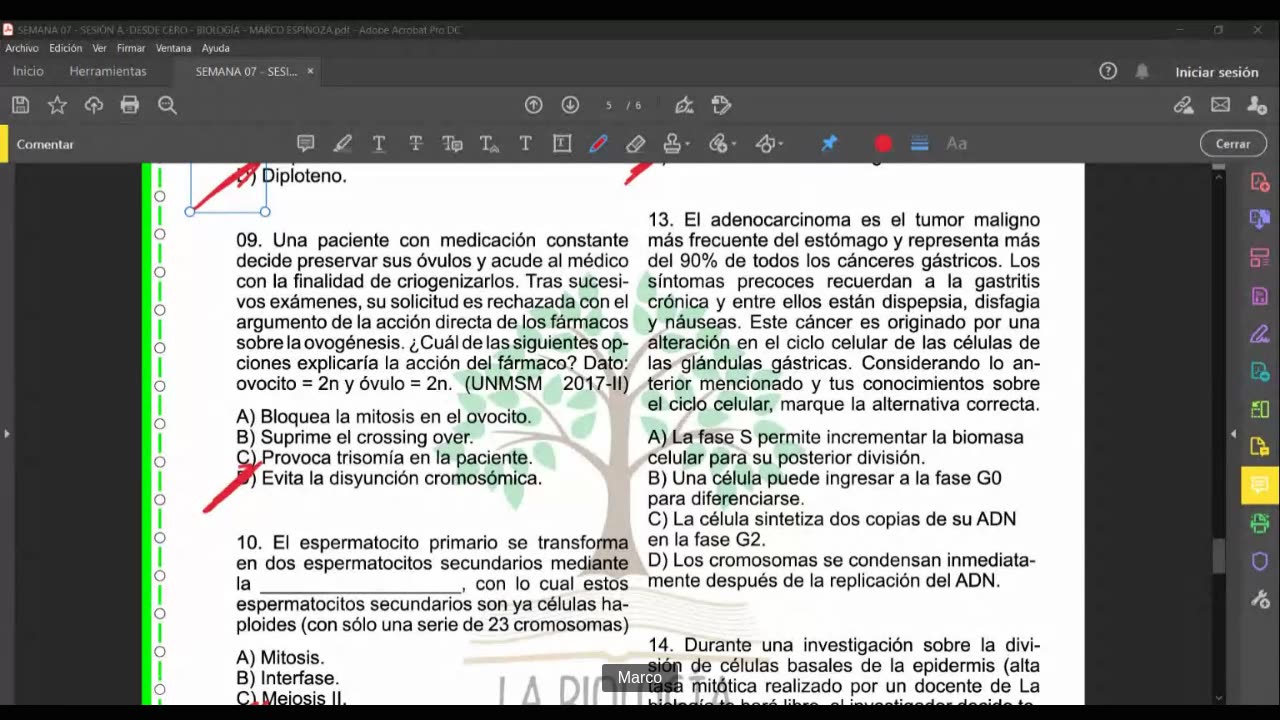Open the Ventana menu

pos(173,48)
